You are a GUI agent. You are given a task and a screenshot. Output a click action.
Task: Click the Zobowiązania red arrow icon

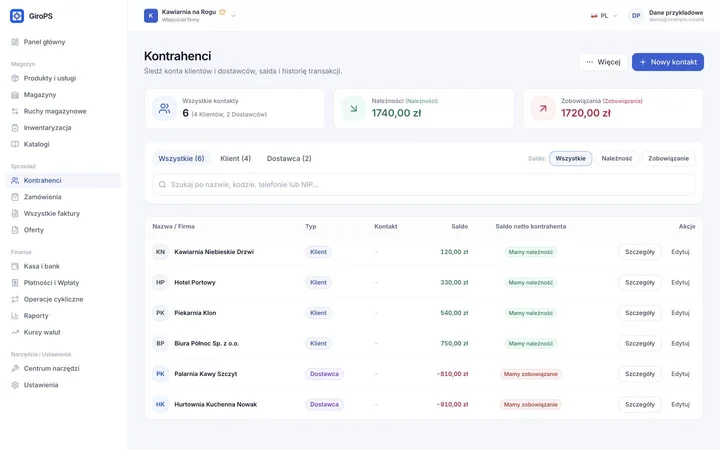(543, 108)
